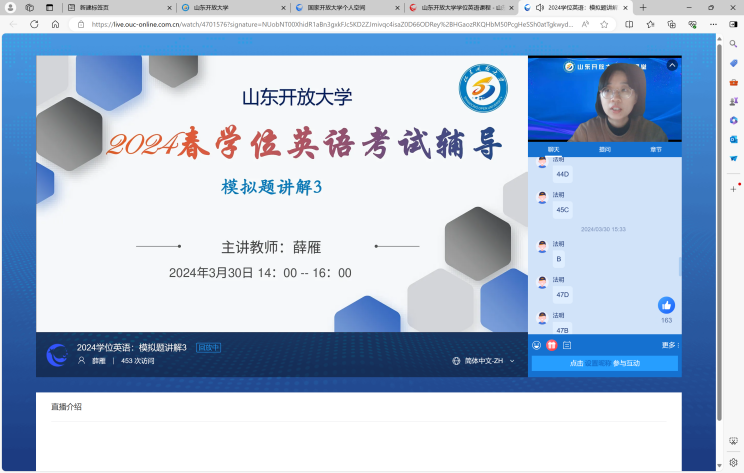Open a new browser tab
Screen dimensions: 744x473
(644, 7)
